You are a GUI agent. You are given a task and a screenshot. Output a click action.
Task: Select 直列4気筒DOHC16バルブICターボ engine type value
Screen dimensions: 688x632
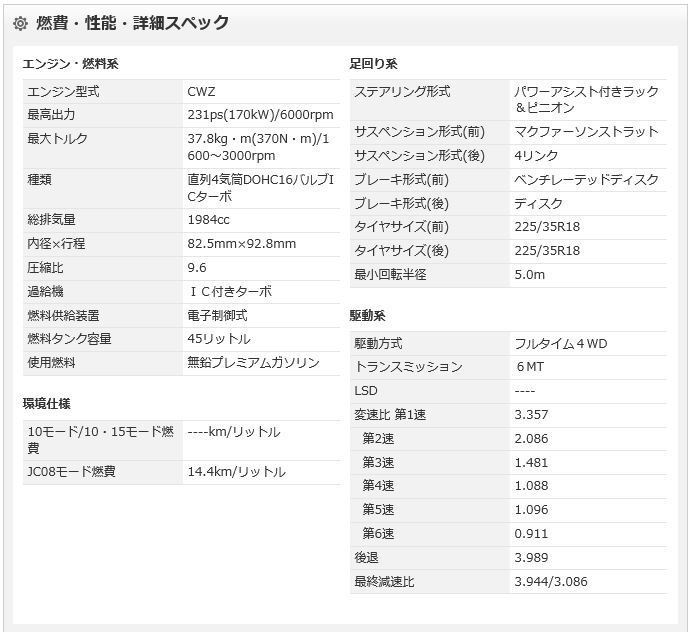coord(261,188)
